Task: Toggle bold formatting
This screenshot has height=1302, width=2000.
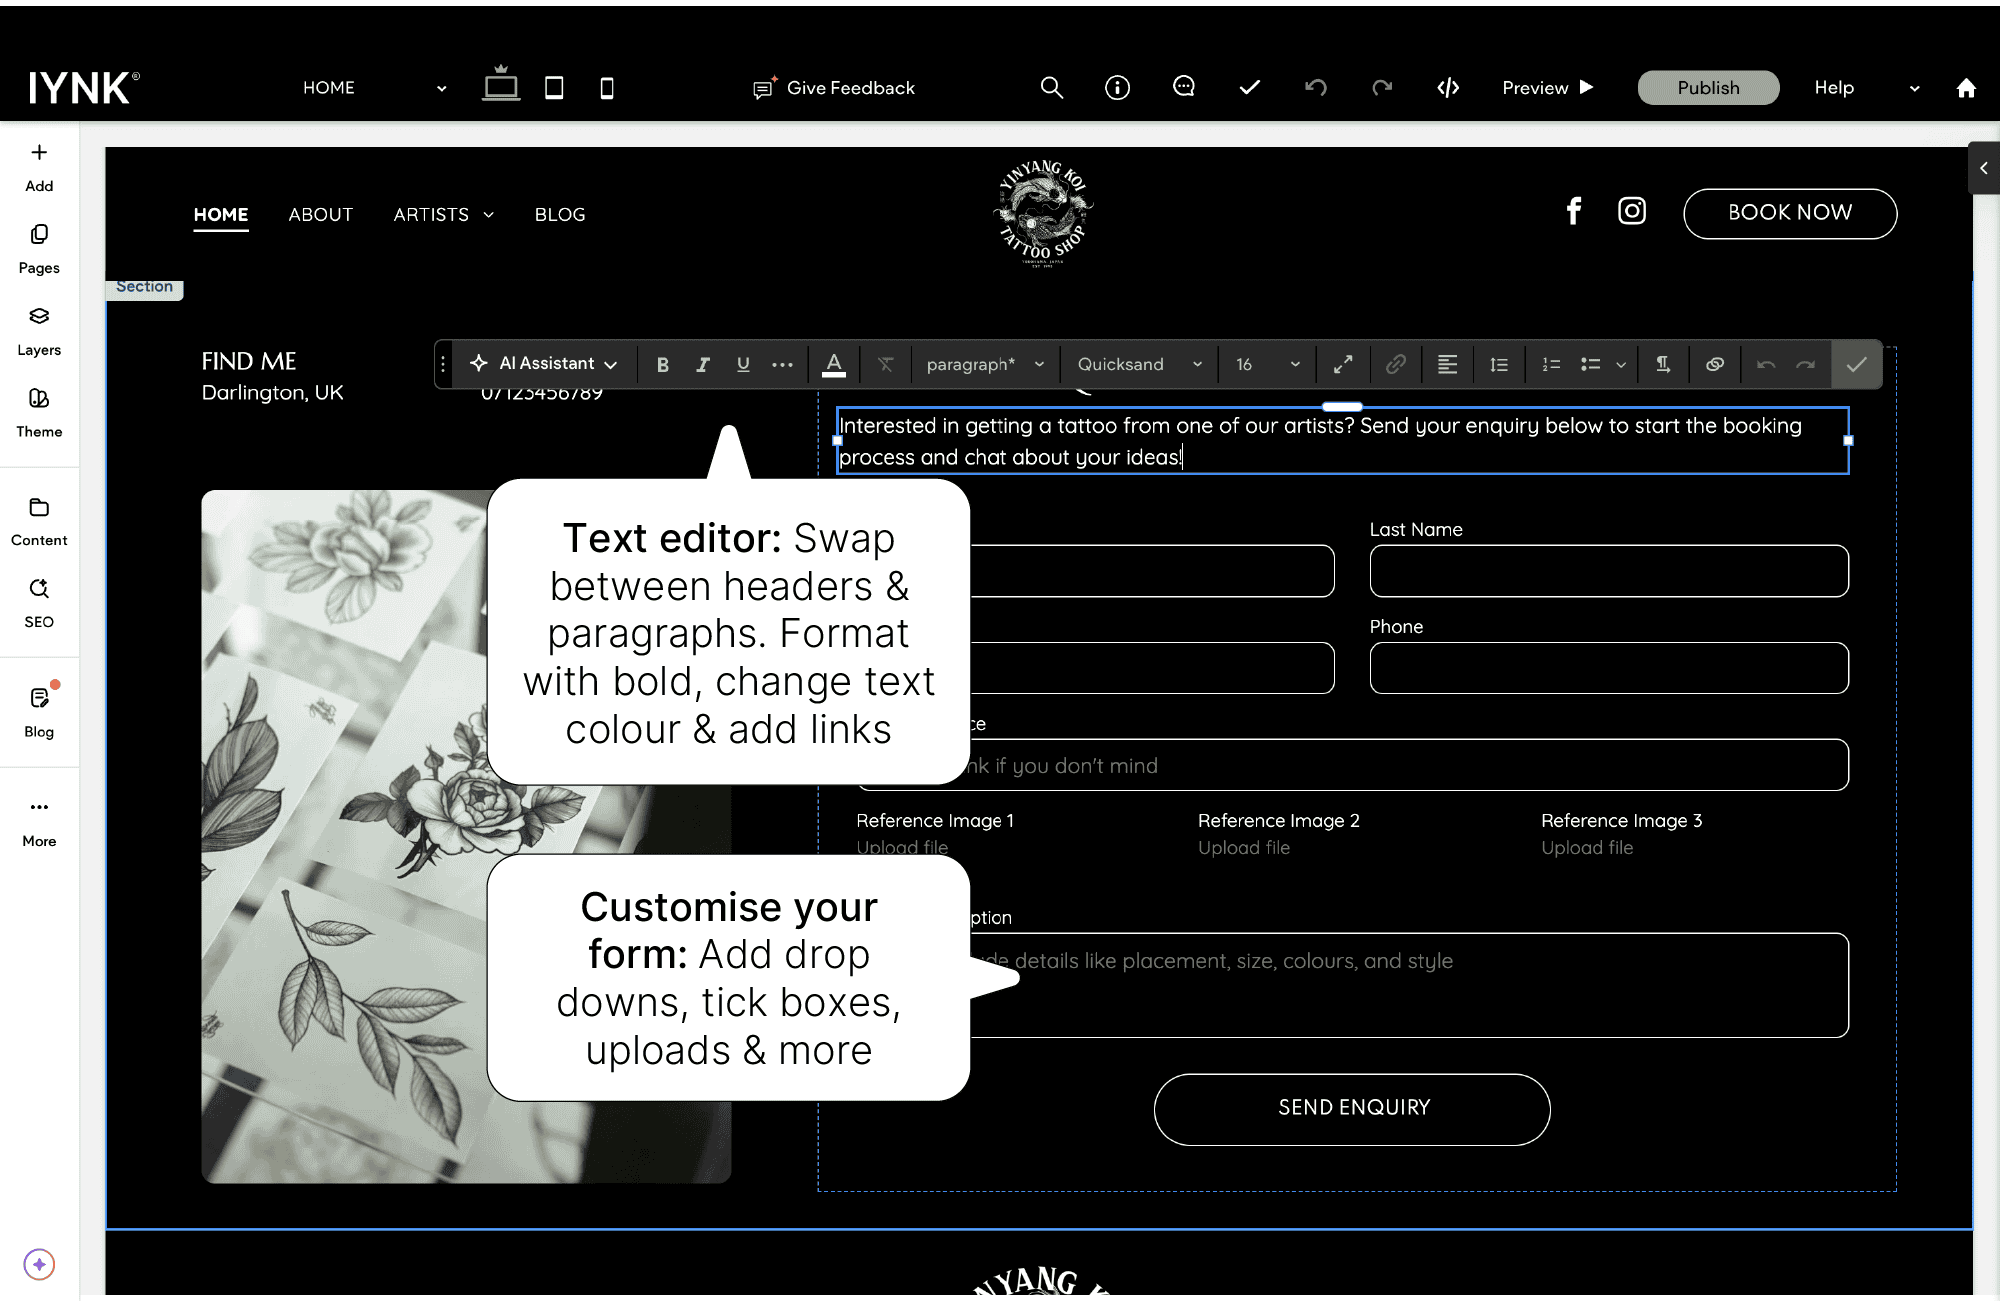Action: 662,364
